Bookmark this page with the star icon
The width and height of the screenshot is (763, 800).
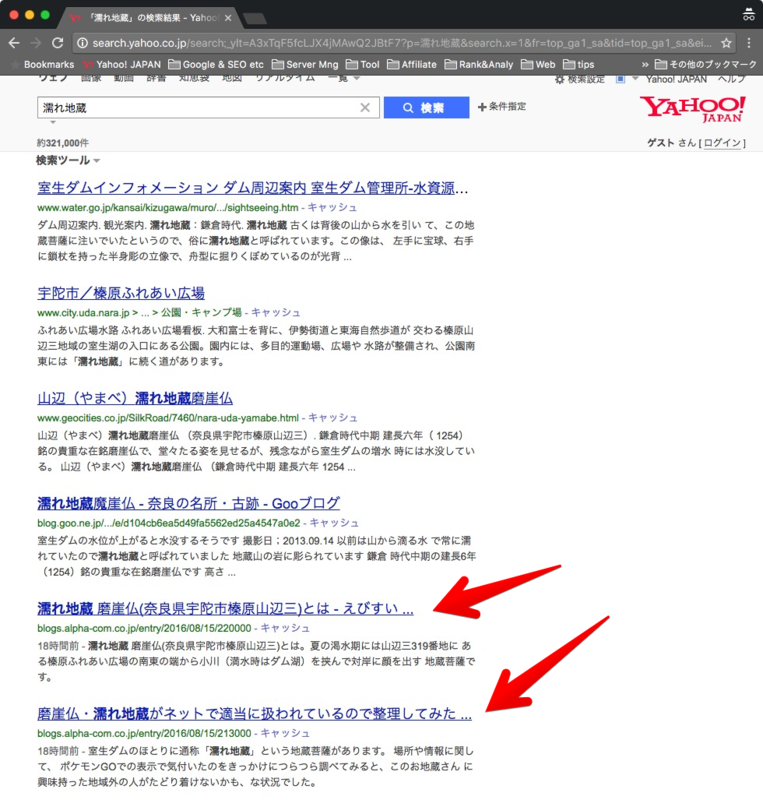coord(726,43)
